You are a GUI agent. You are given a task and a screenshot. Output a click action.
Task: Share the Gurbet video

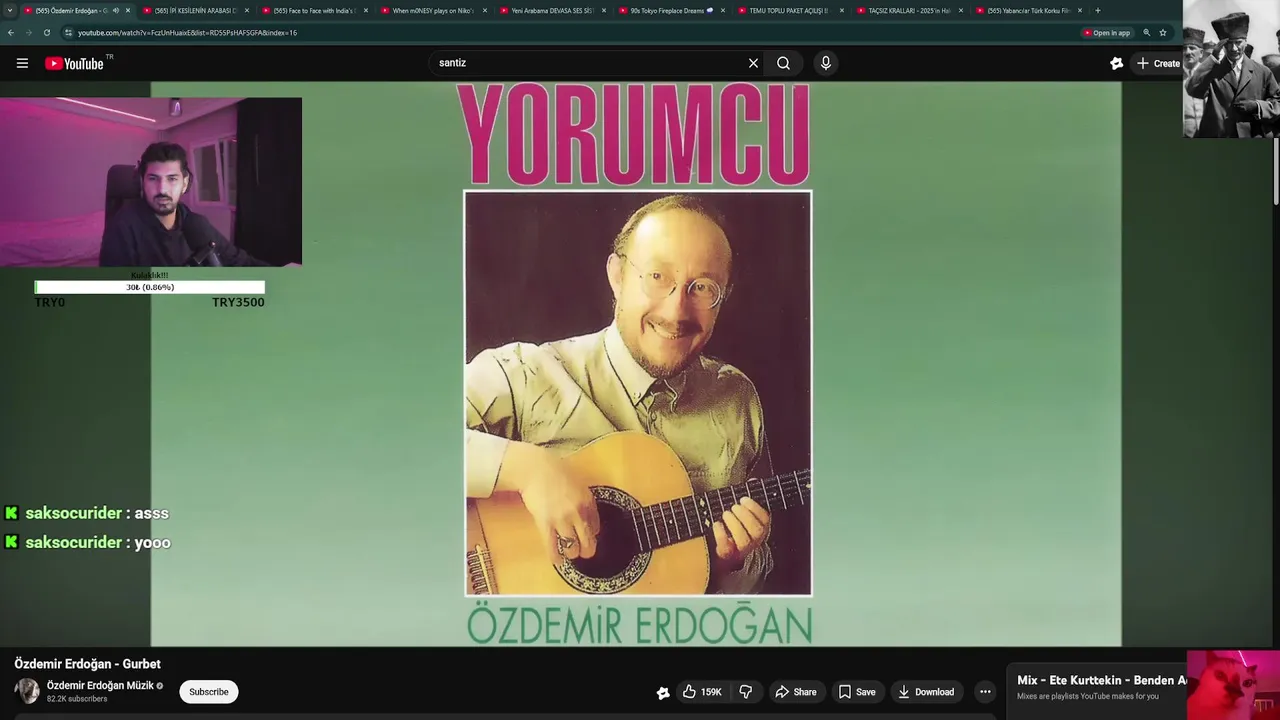[795, 692]
